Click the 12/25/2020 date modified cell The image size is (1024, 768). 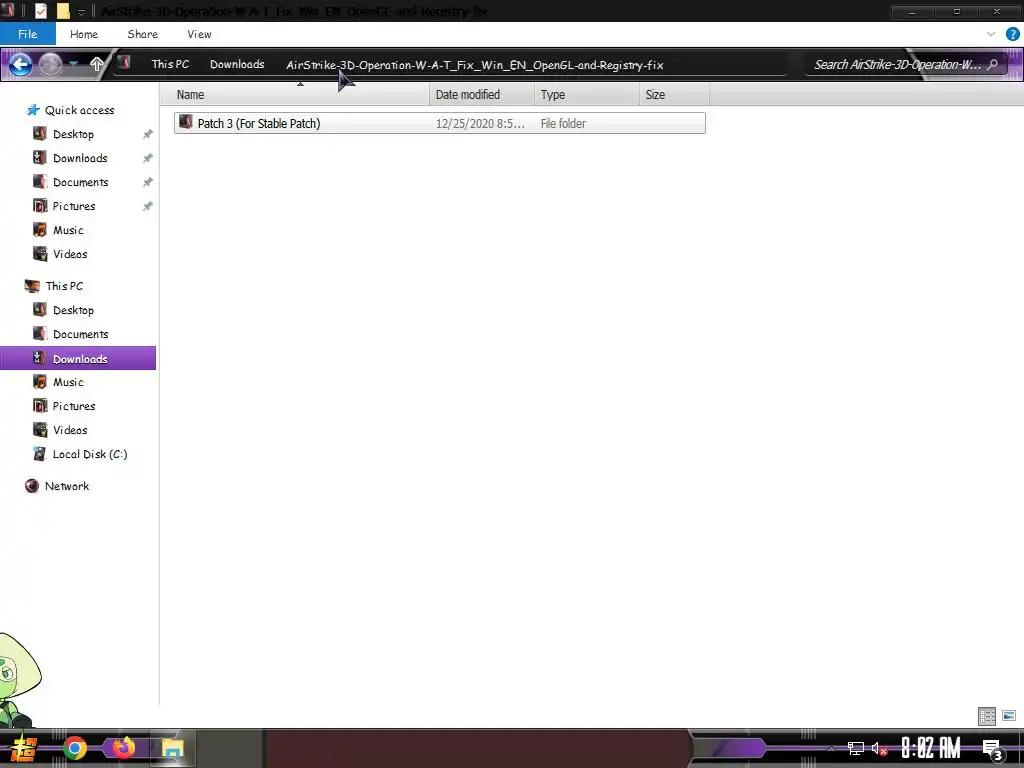click(x=480, y=123)
